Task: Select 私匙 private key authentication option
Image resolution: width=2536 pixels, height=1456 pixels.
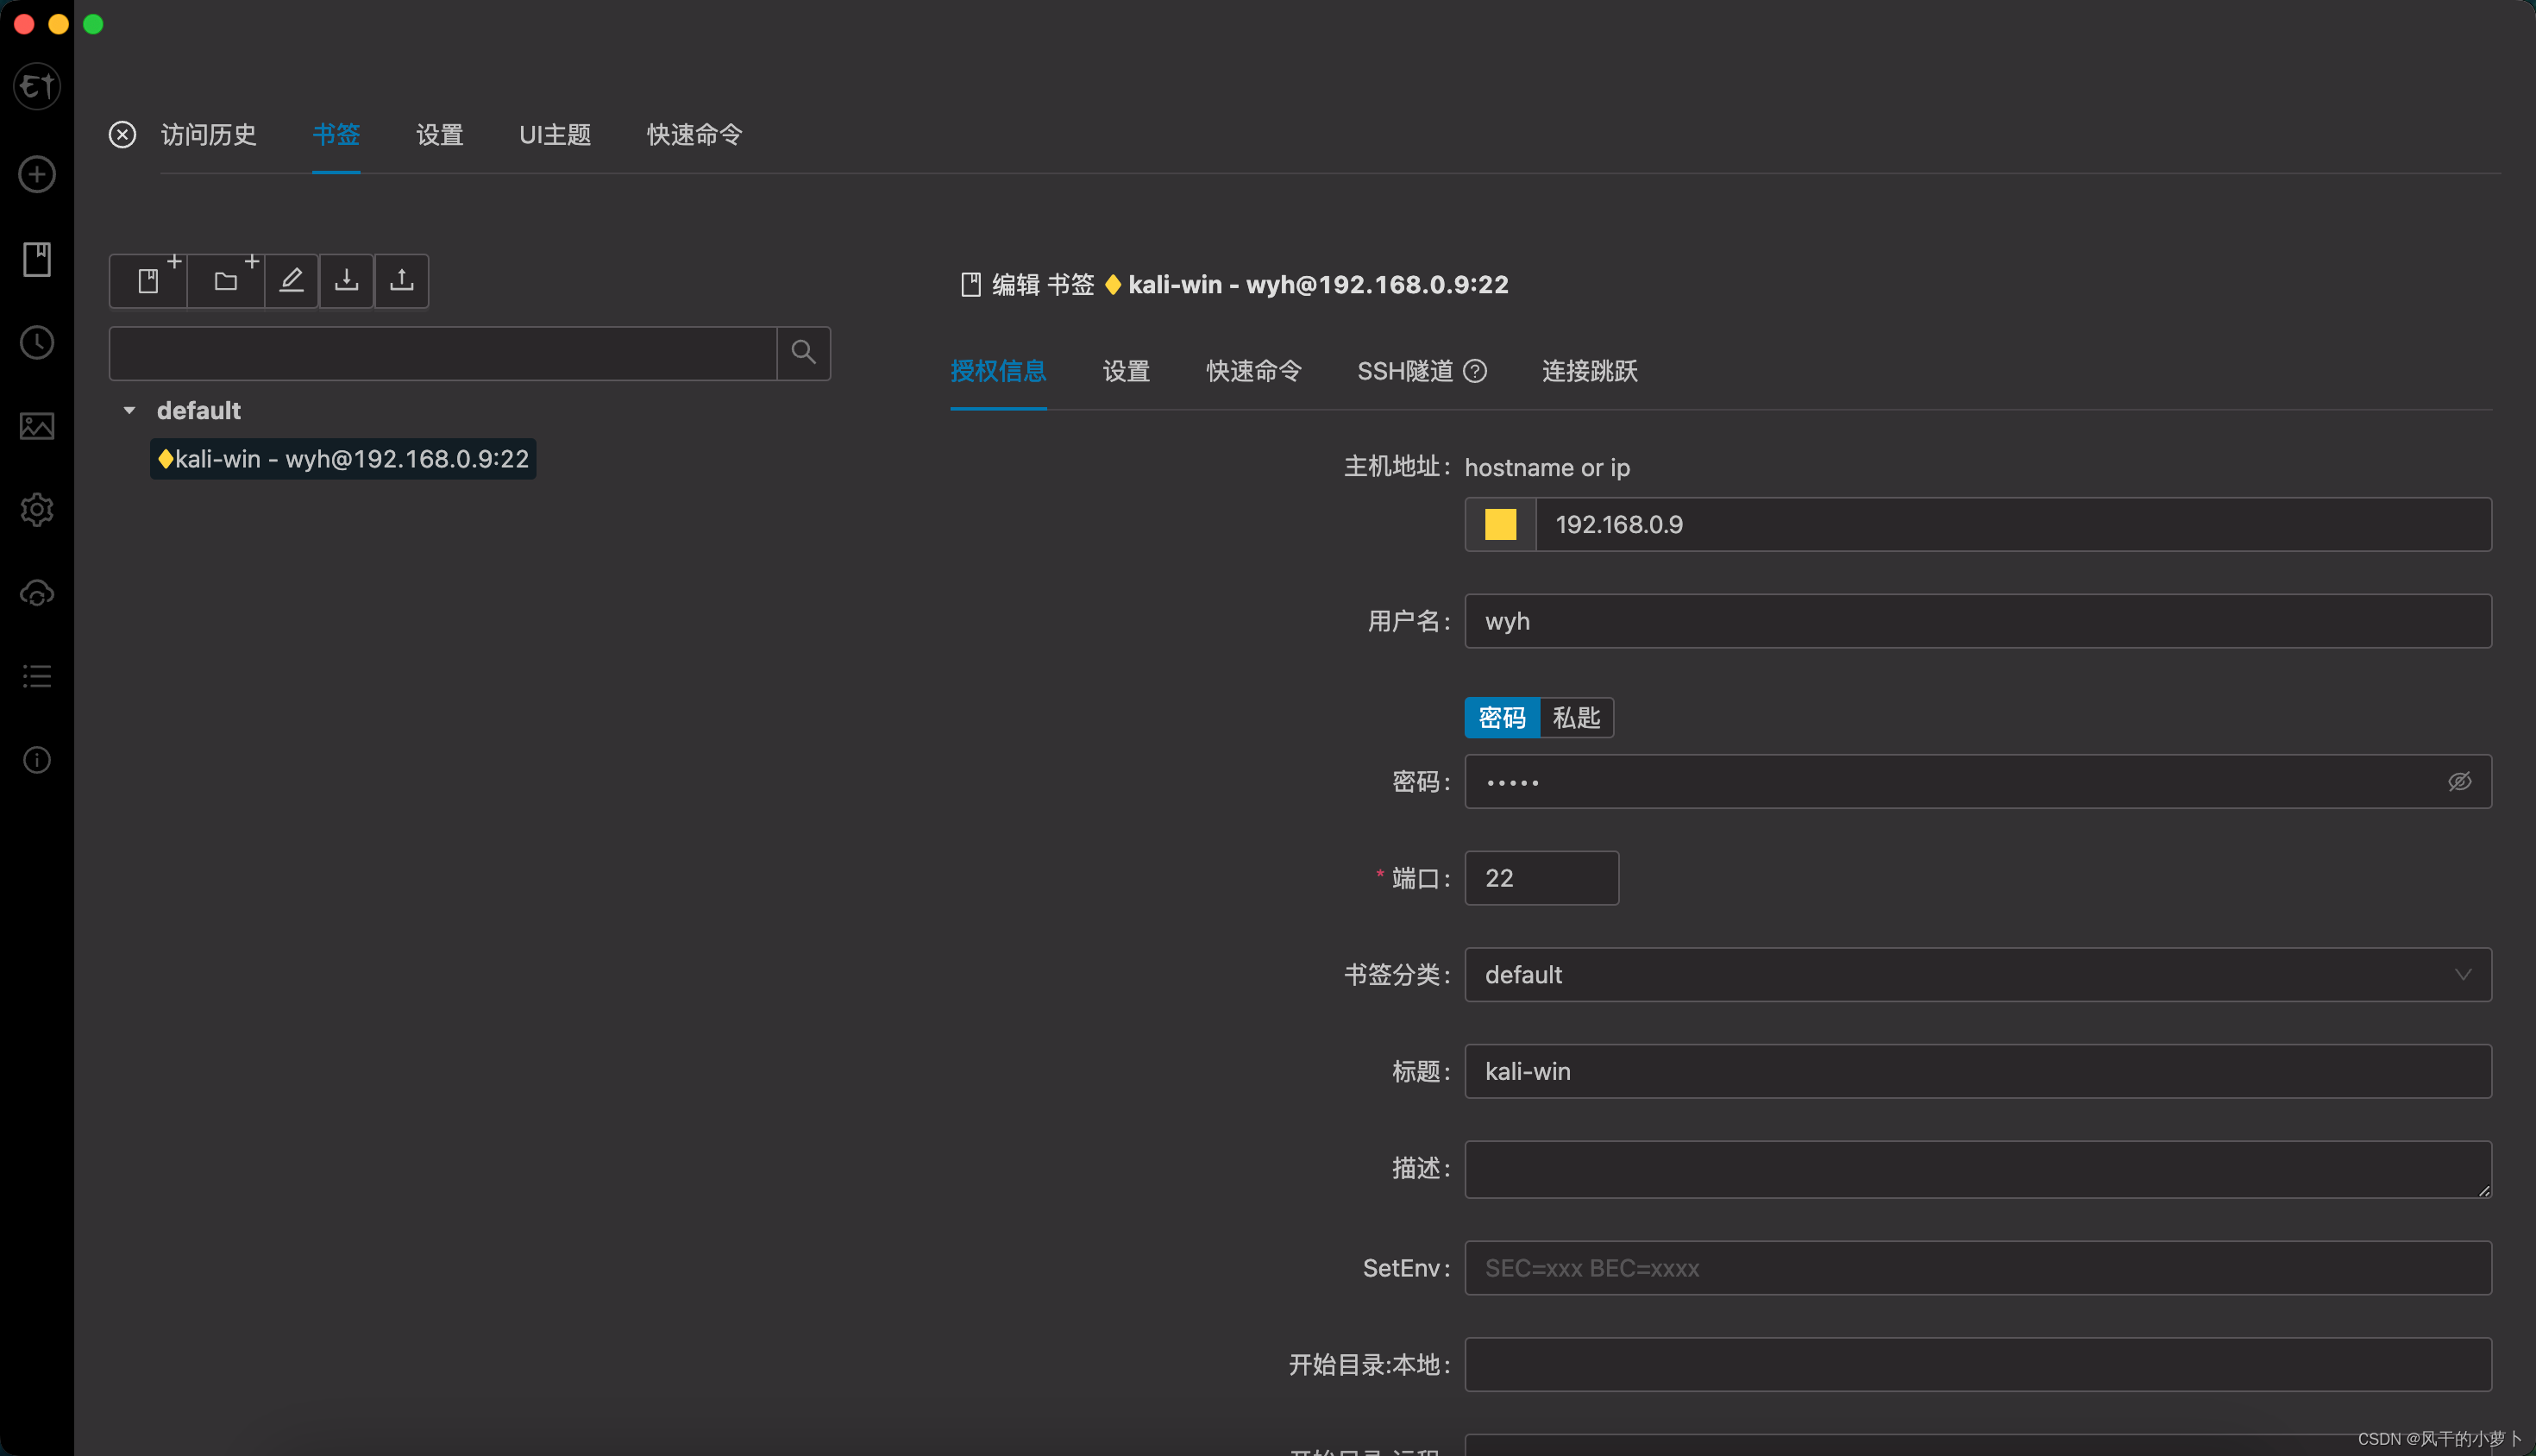Action: pos(1576,718)
